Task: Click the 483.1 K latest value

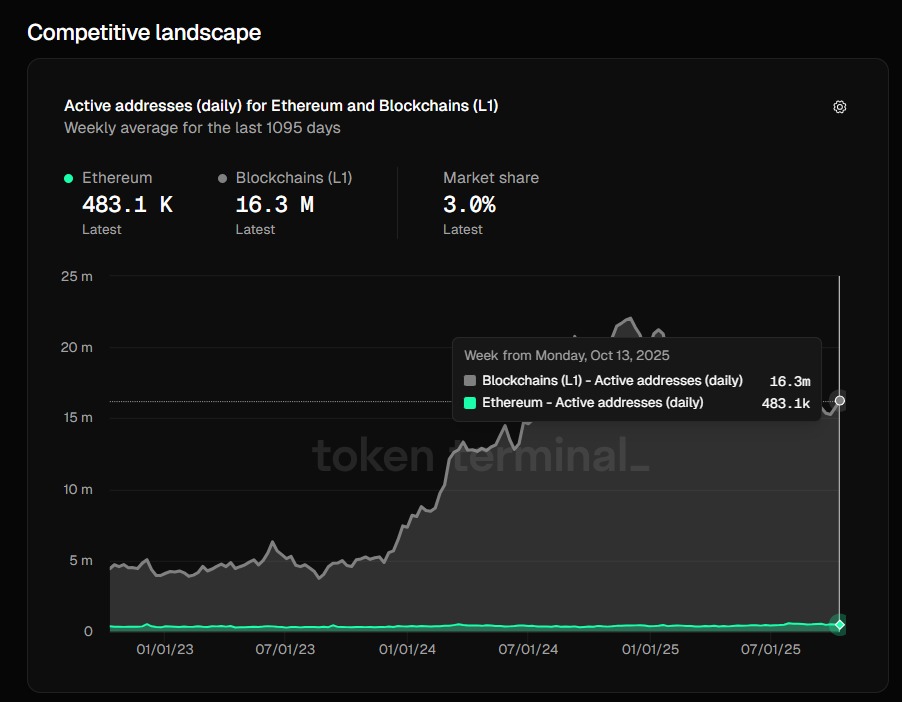Action: 127,204
